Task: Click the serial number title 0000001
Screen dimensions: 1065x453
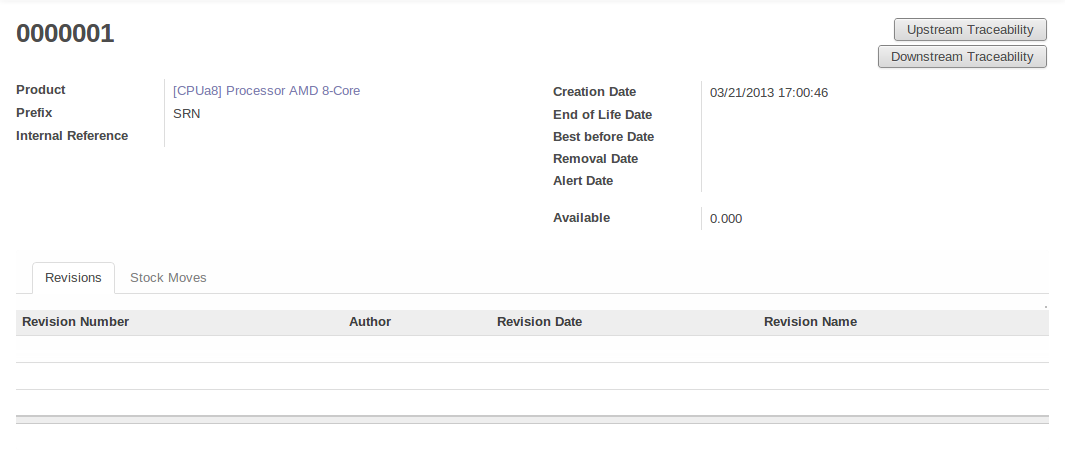Action: (66, 34)
